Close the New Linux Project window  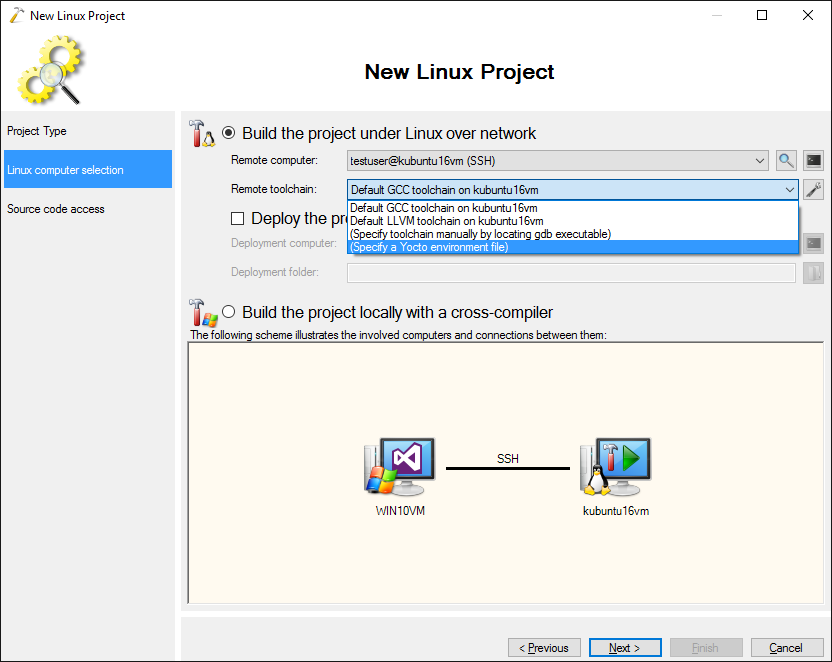pyautogui.click(x=808, y=15)
